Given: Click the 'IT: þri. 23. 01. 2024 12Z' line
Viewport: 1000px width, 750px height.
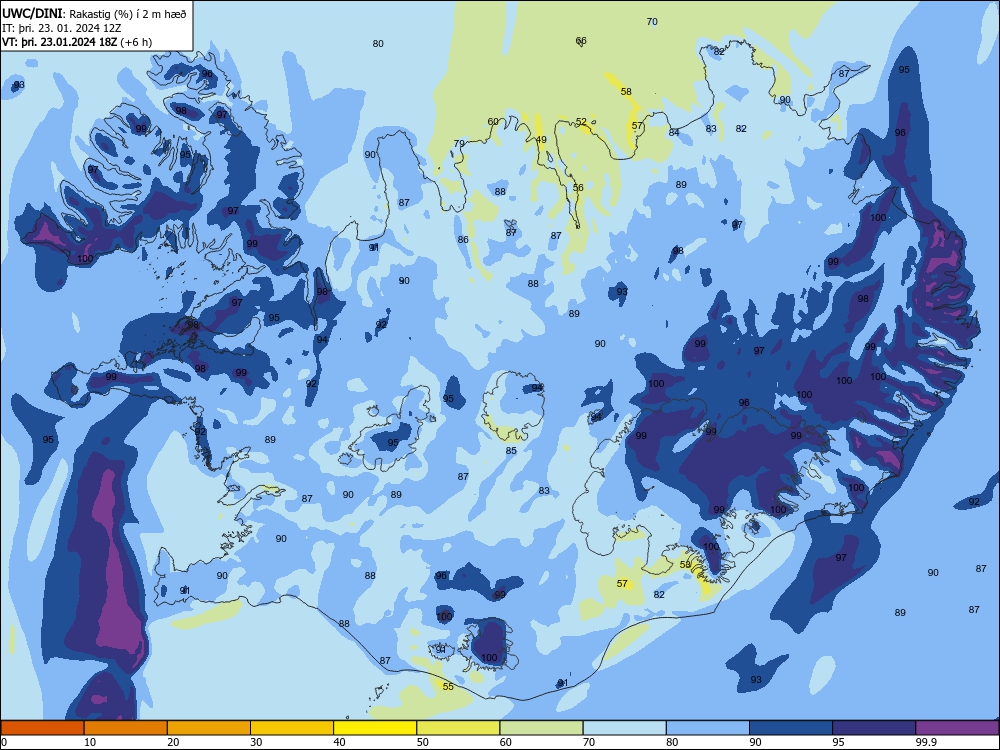Looking at the screenshot, I should coord(62,28).
